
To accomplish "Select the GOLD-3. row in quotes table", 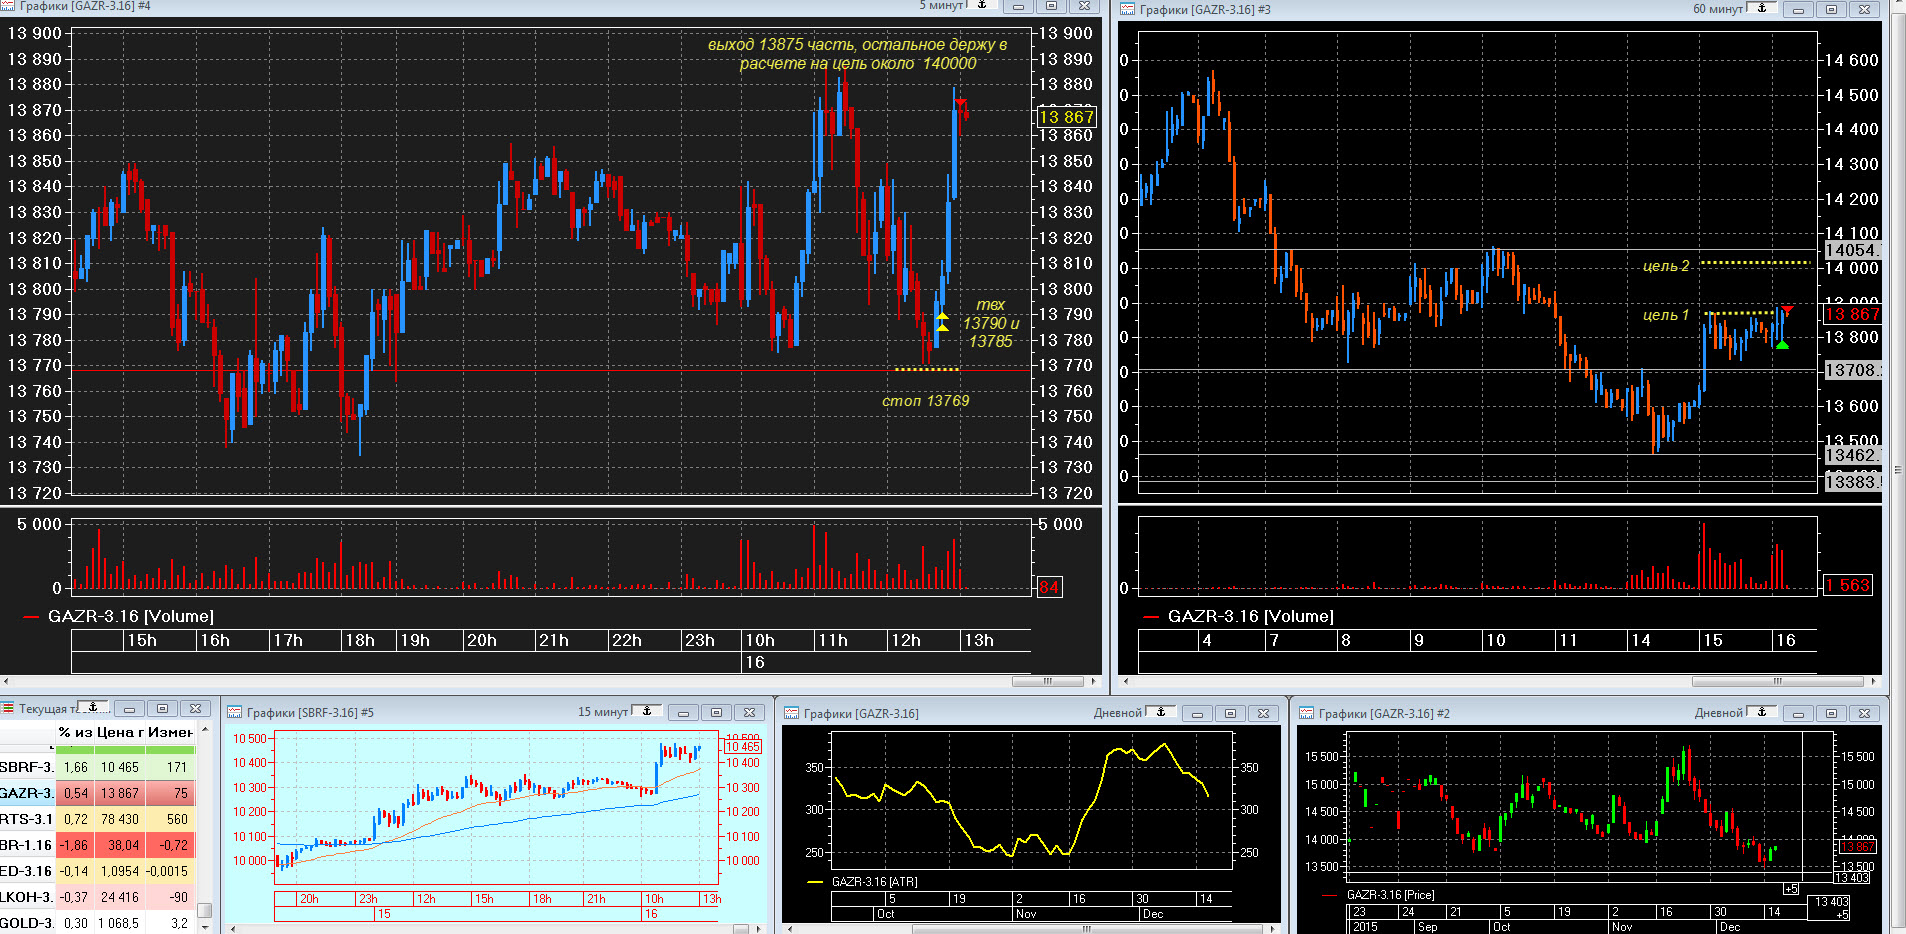I will coord(97,922).
